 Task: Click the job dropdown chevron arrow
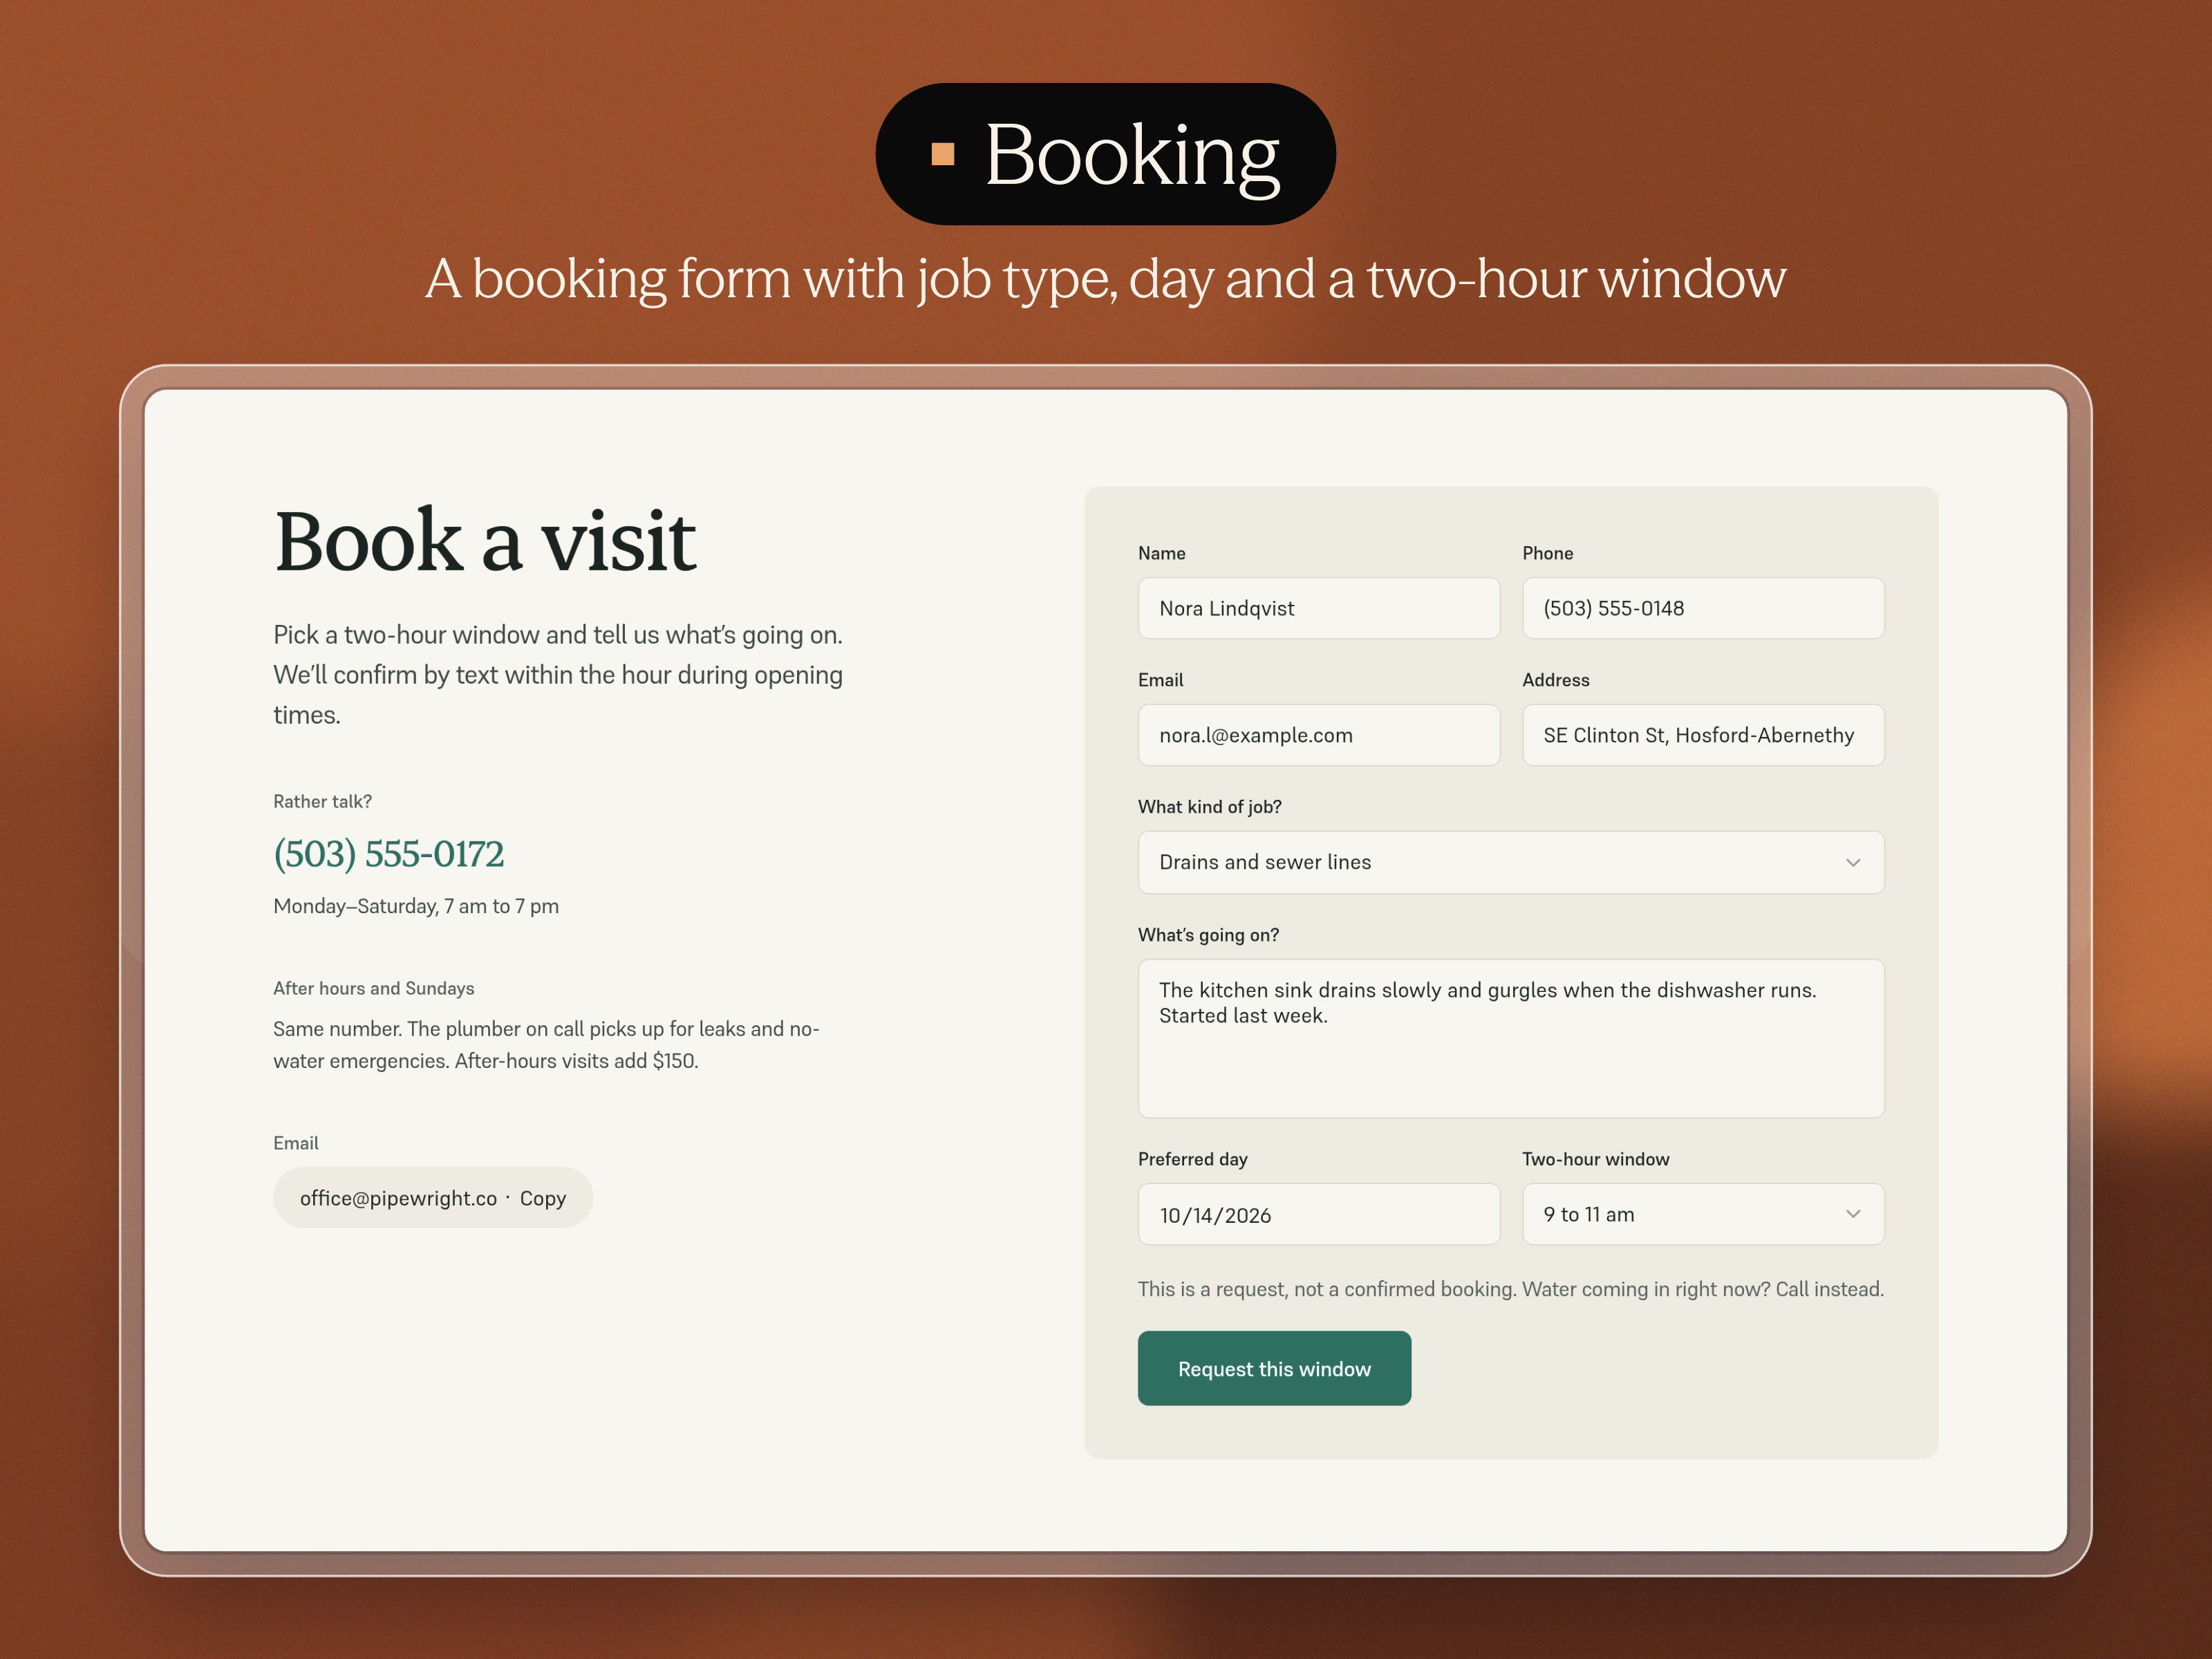(x=1853, y=862)
